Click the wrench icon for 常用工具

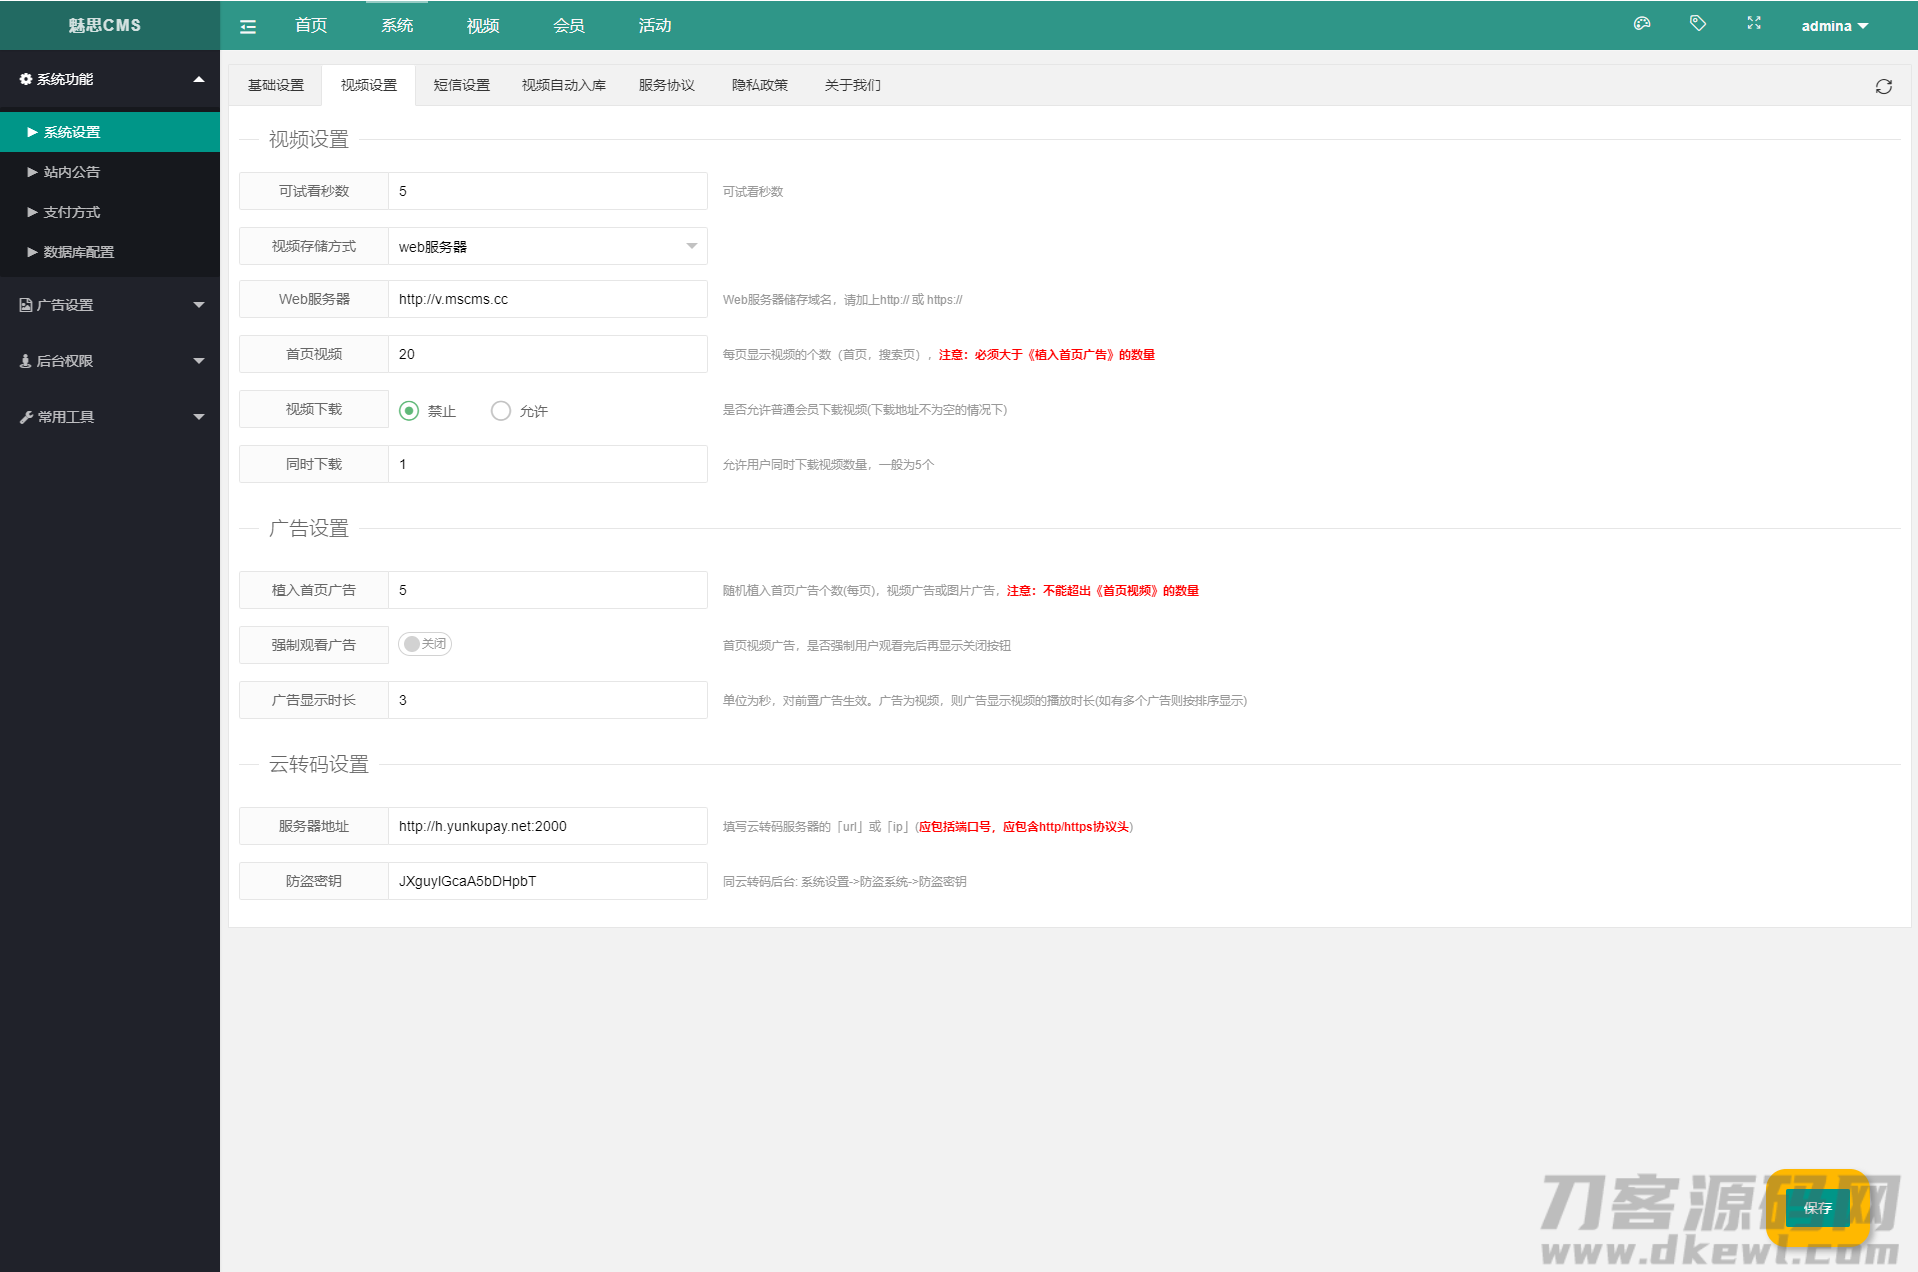pos(26,417)
